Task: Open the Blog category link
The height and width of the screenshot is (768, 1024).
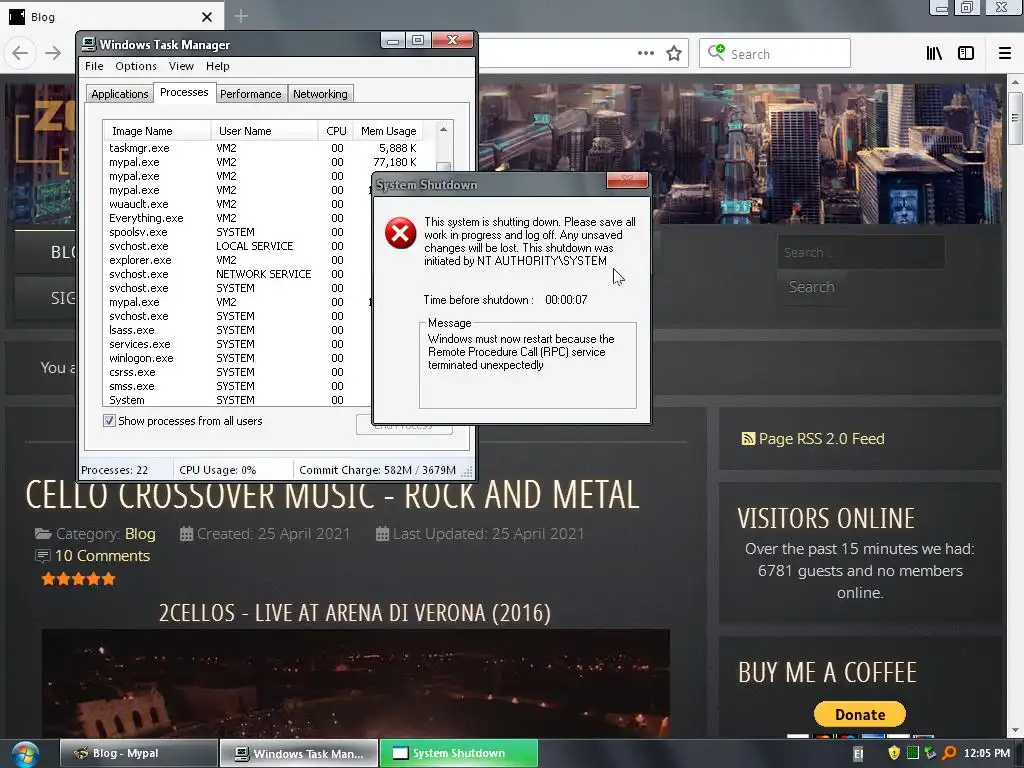Action: (140, 534)
